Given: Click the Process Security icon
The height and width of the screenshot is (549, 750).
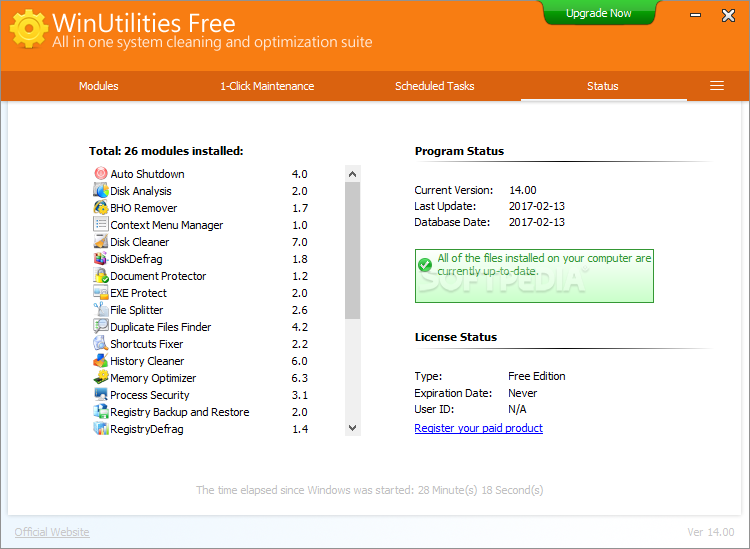Looking at the screenshot, I should coord(100,394).
